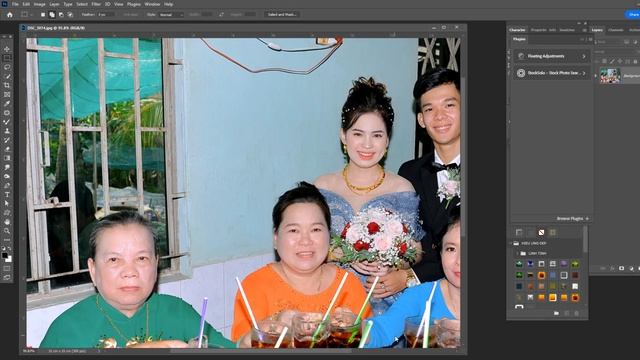Open the Plugins panel options menu
The width and height of the screenshot is (640, 360).
point(590,40)
